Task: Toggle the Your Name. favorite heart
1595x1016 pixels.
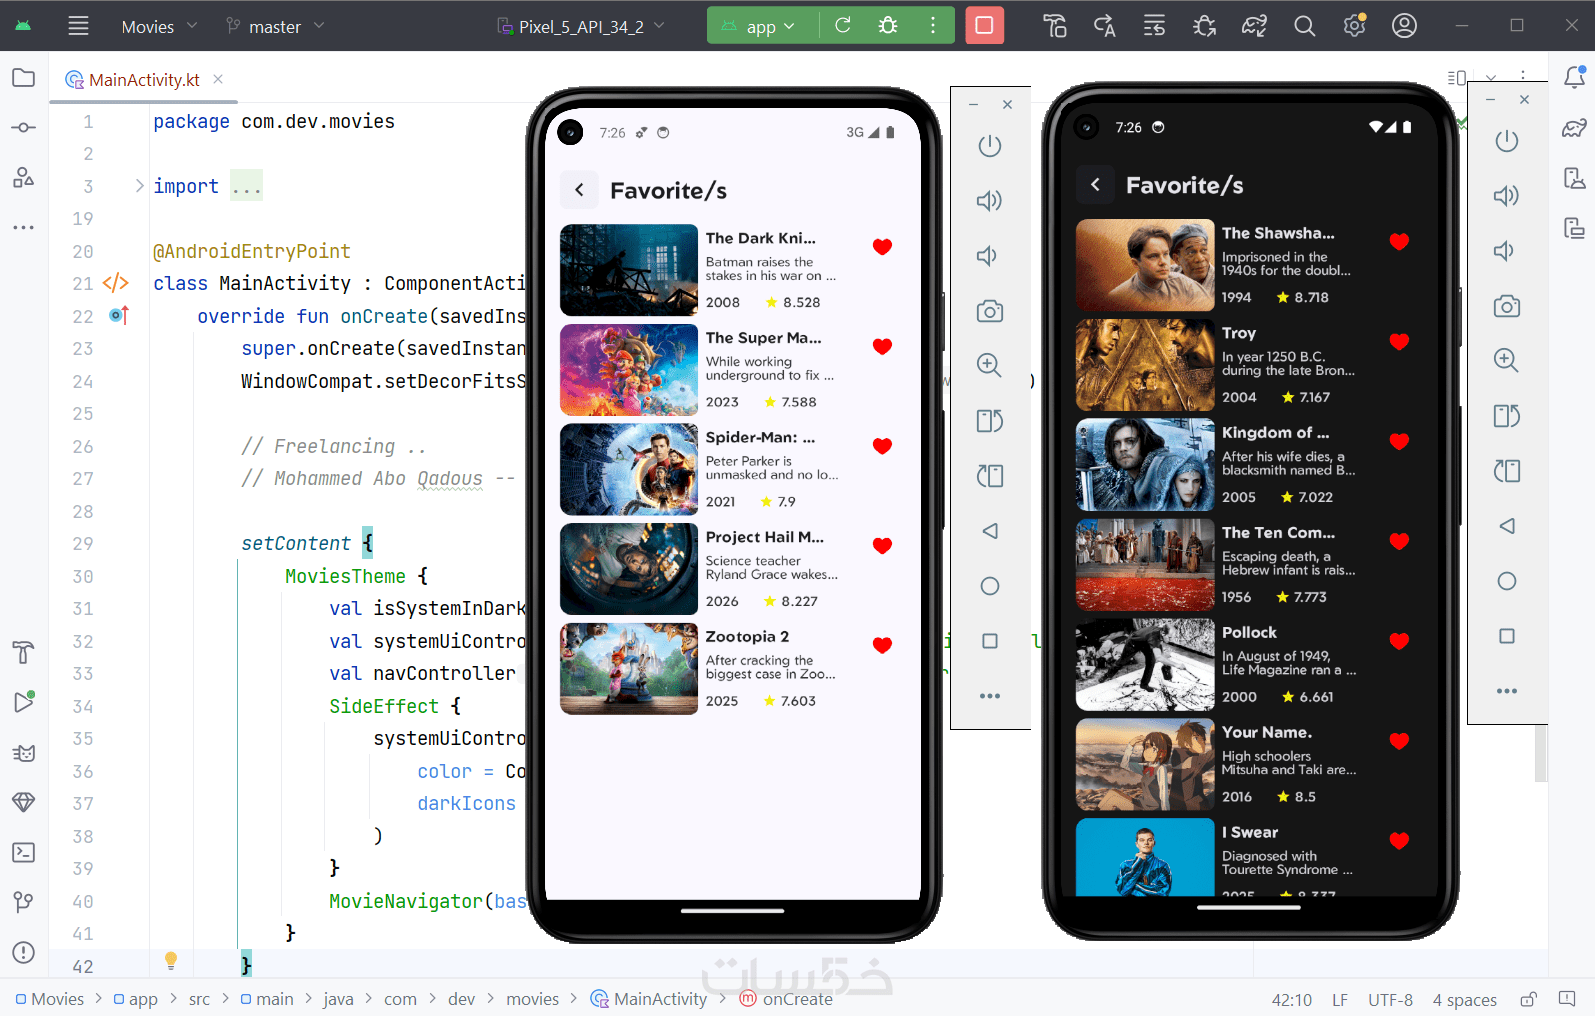Action: click(1399, 741)
